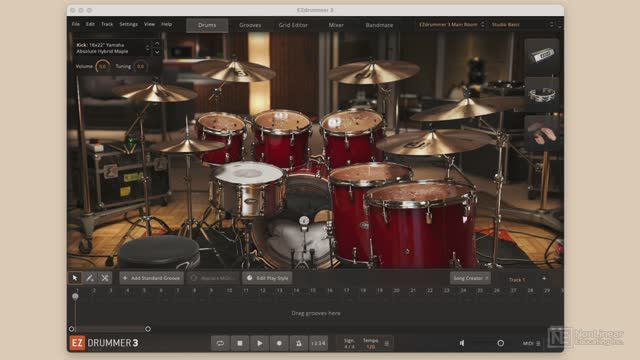Open the File menu
Viewport: 640px width, 360px height.
[76, 24]
